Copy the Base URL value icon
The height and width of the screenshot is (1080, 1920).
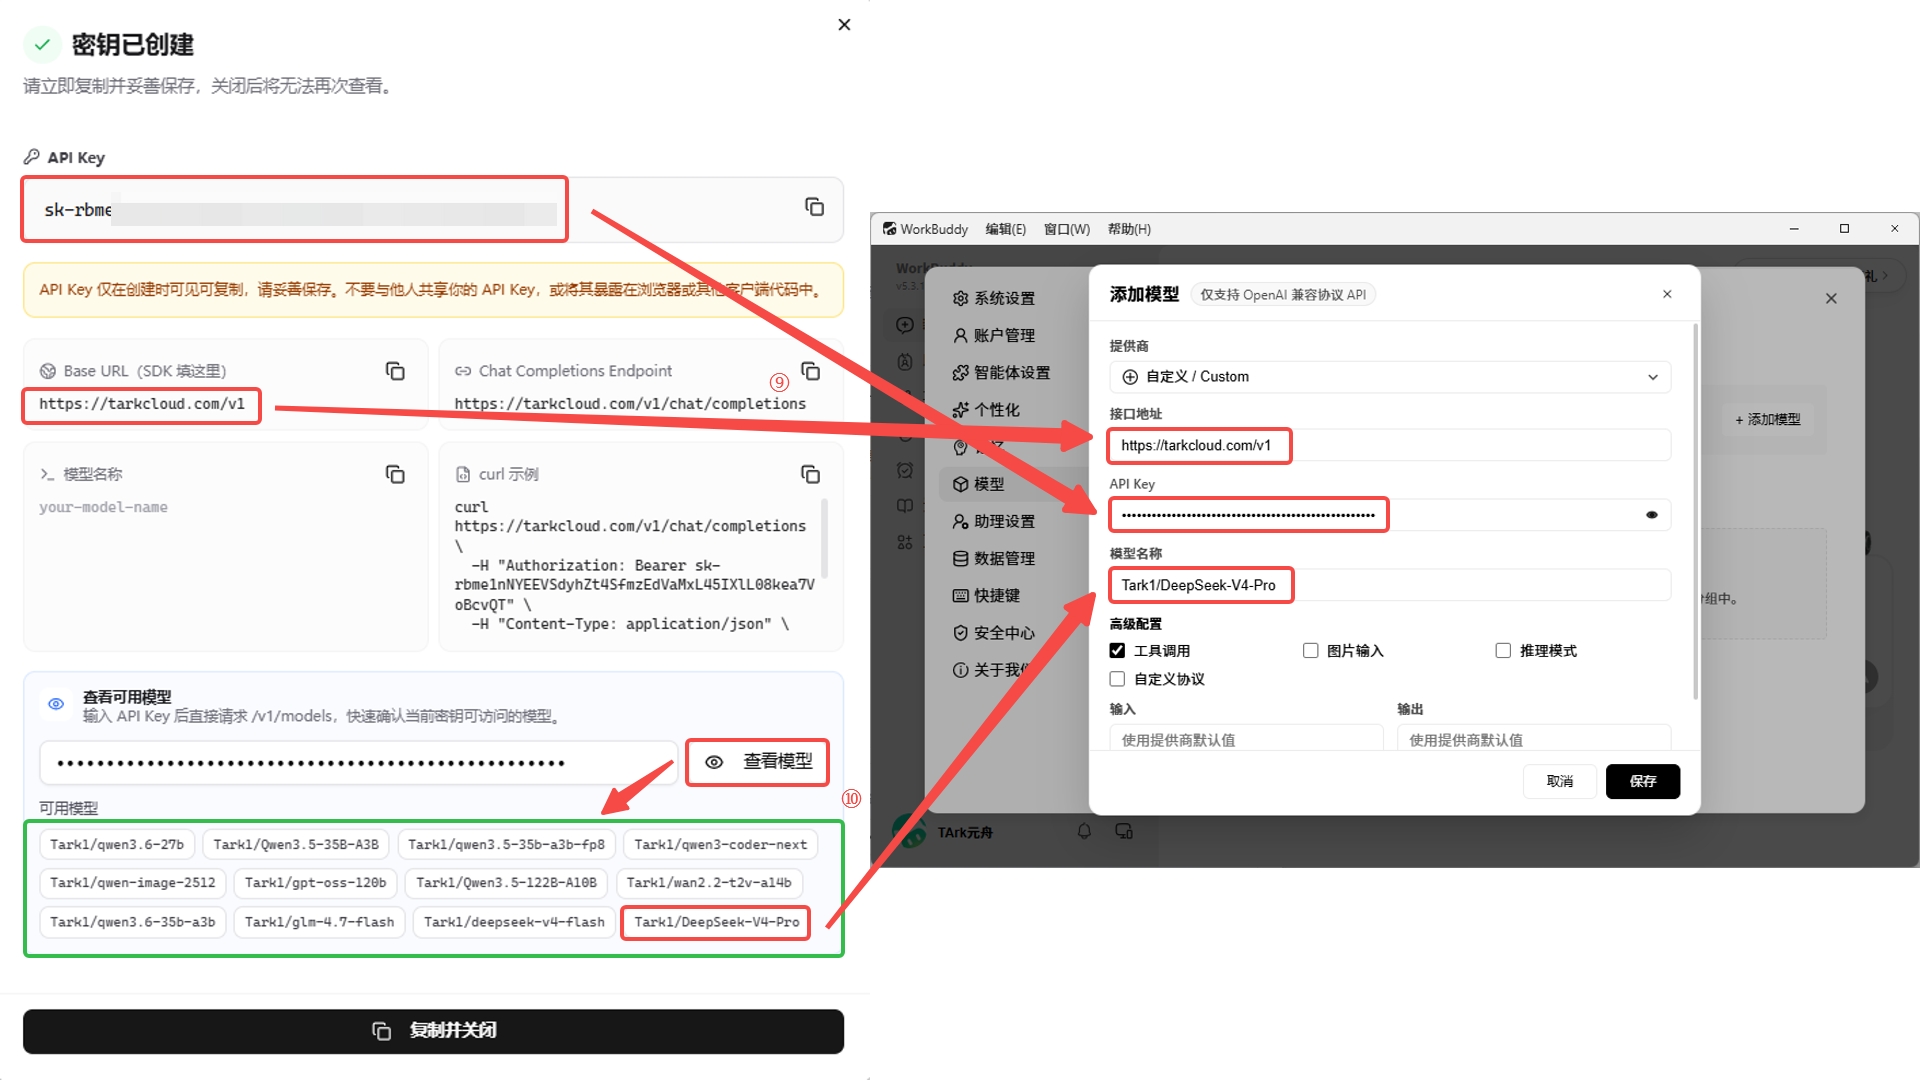[395, 371]
